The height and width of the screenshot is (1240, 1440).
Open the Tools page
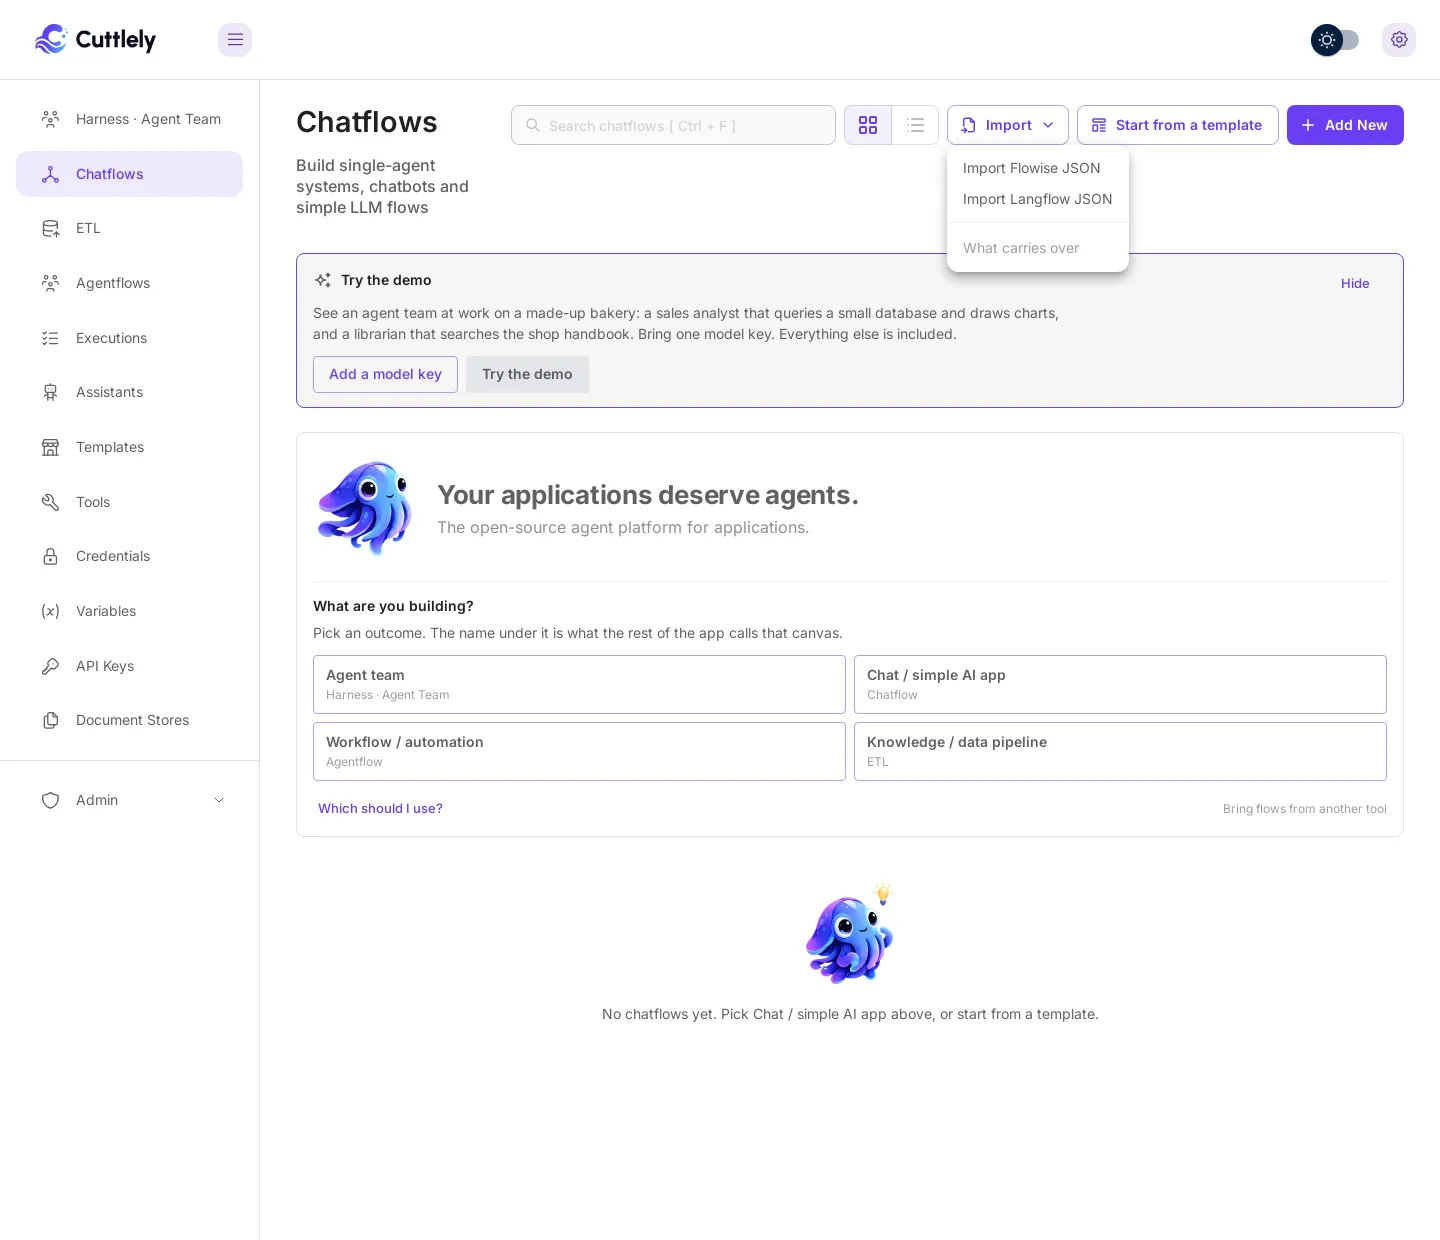click(129, 502)
